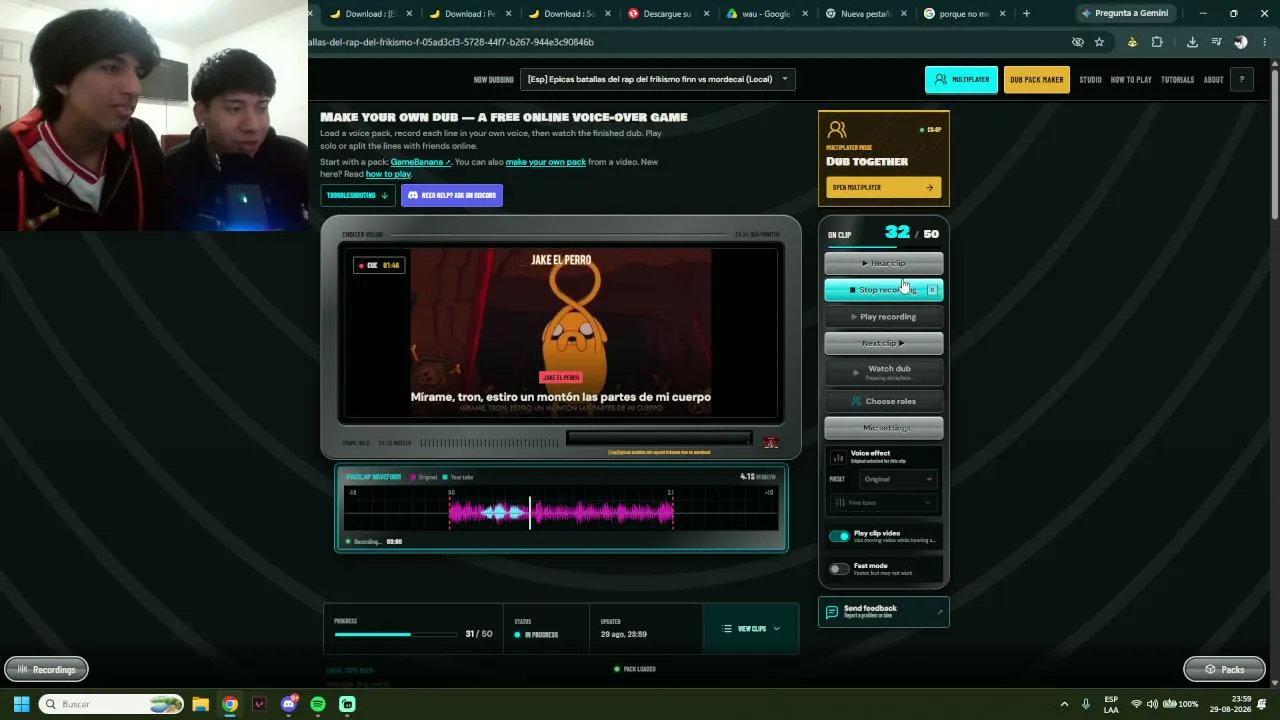Open the Now Dubbing pack dropdown
The image size is (1280, 720).
tap(658, 80)
